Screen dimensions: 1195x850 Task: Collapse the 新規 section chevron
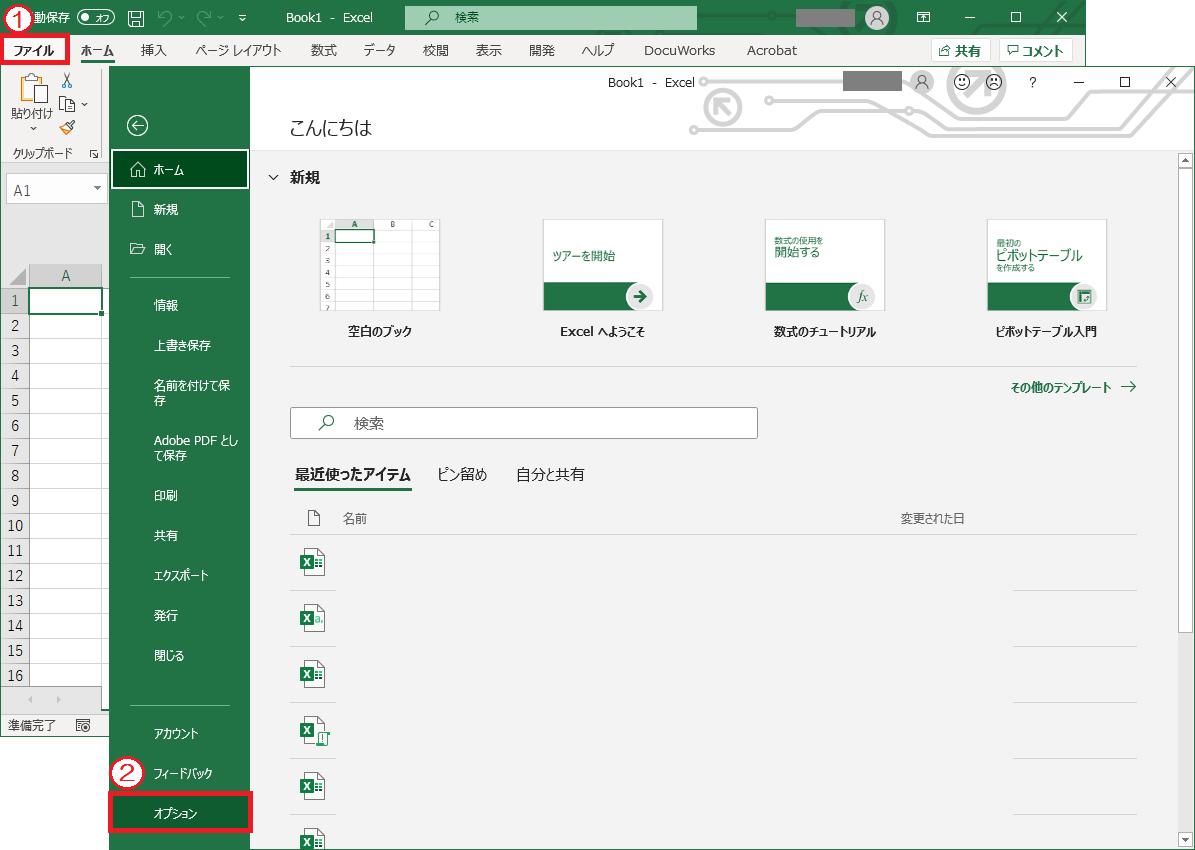point(273,178)
